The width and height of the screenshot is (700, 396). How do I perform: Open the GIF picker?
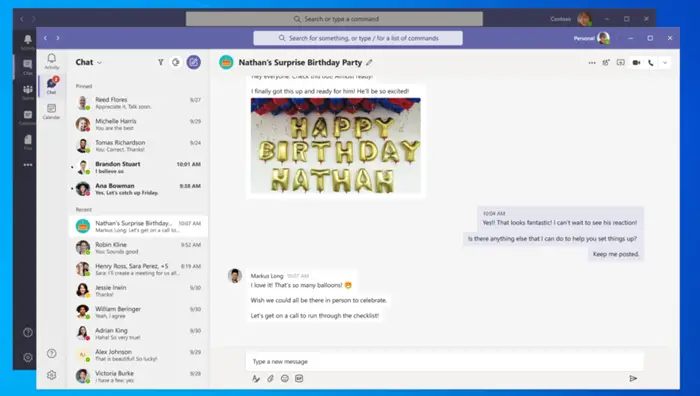click(299, 379)
